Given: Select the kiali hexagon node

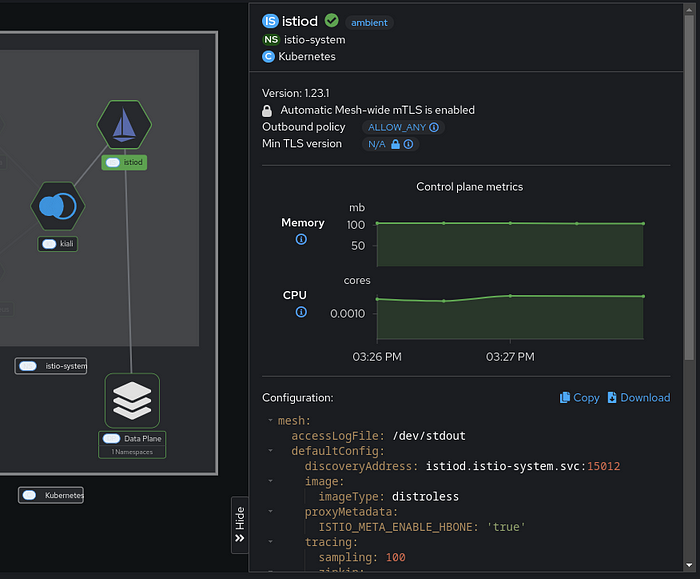Looking at the screenshot, I should [58, 206].
